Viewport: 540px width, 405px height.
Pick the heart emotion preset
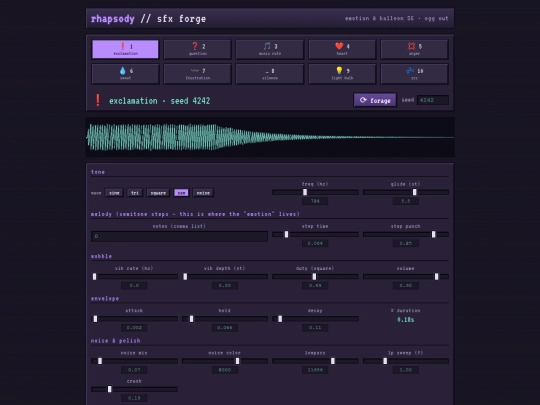click(342, 49)
